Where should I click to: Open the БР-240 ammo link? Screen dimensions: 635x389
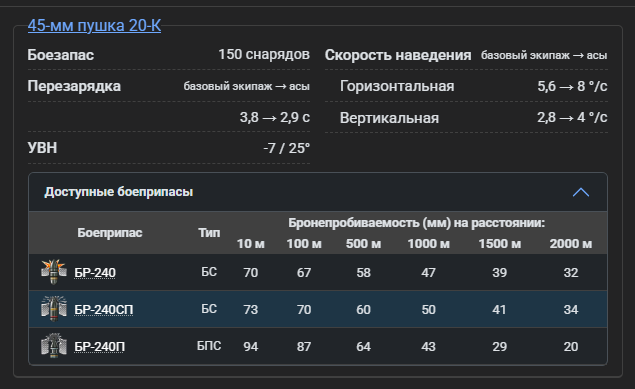(x=95, y=273)
